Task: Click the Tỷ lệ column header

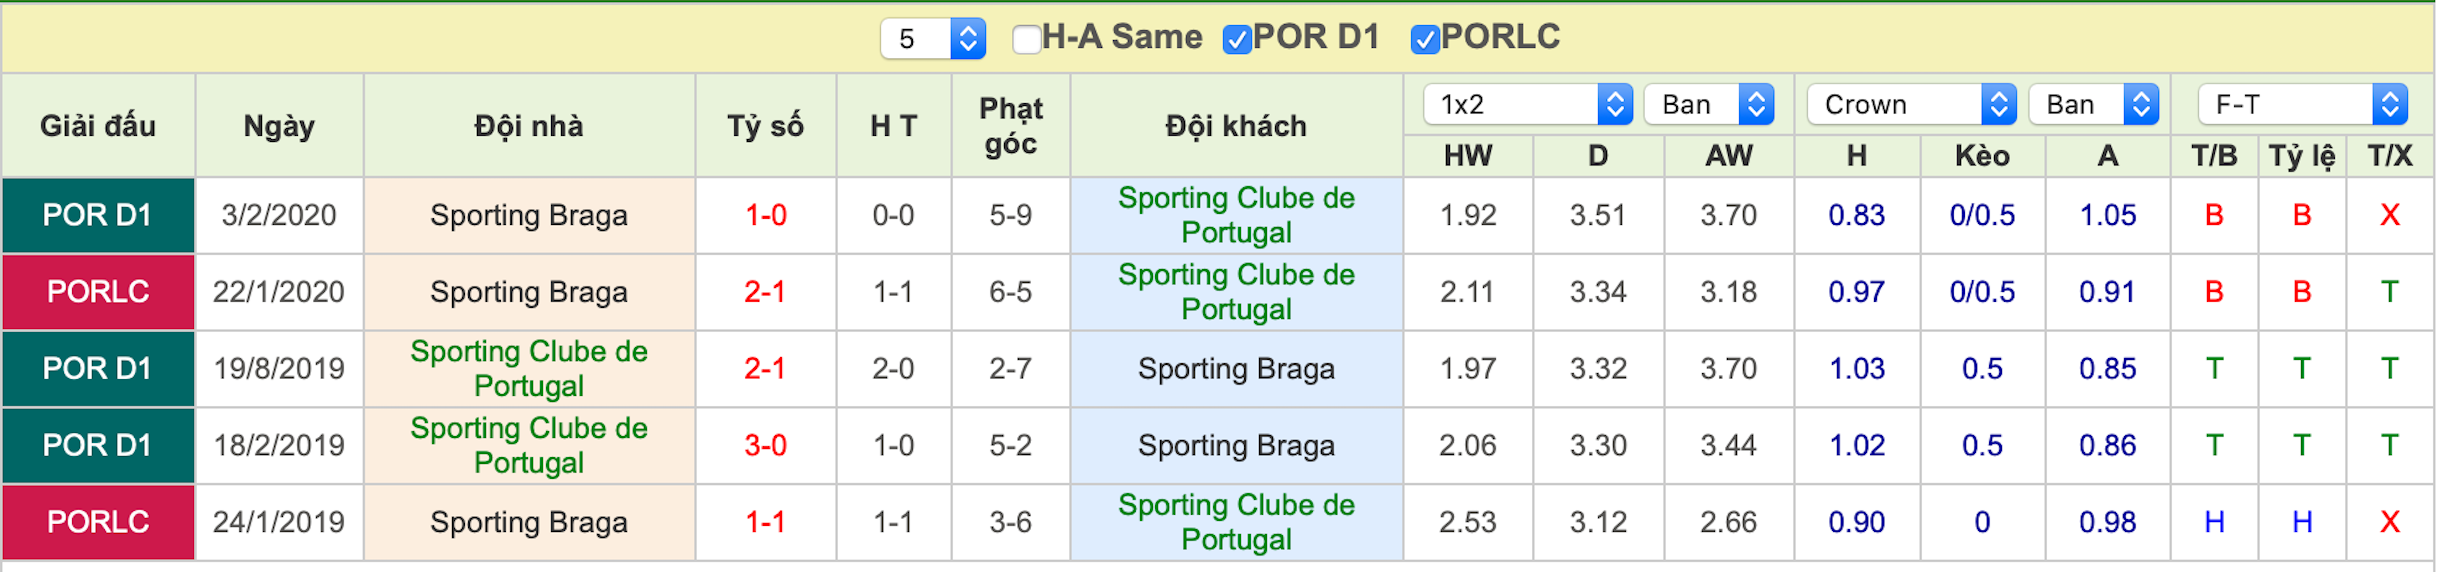Action: [x=2302, y=156]
